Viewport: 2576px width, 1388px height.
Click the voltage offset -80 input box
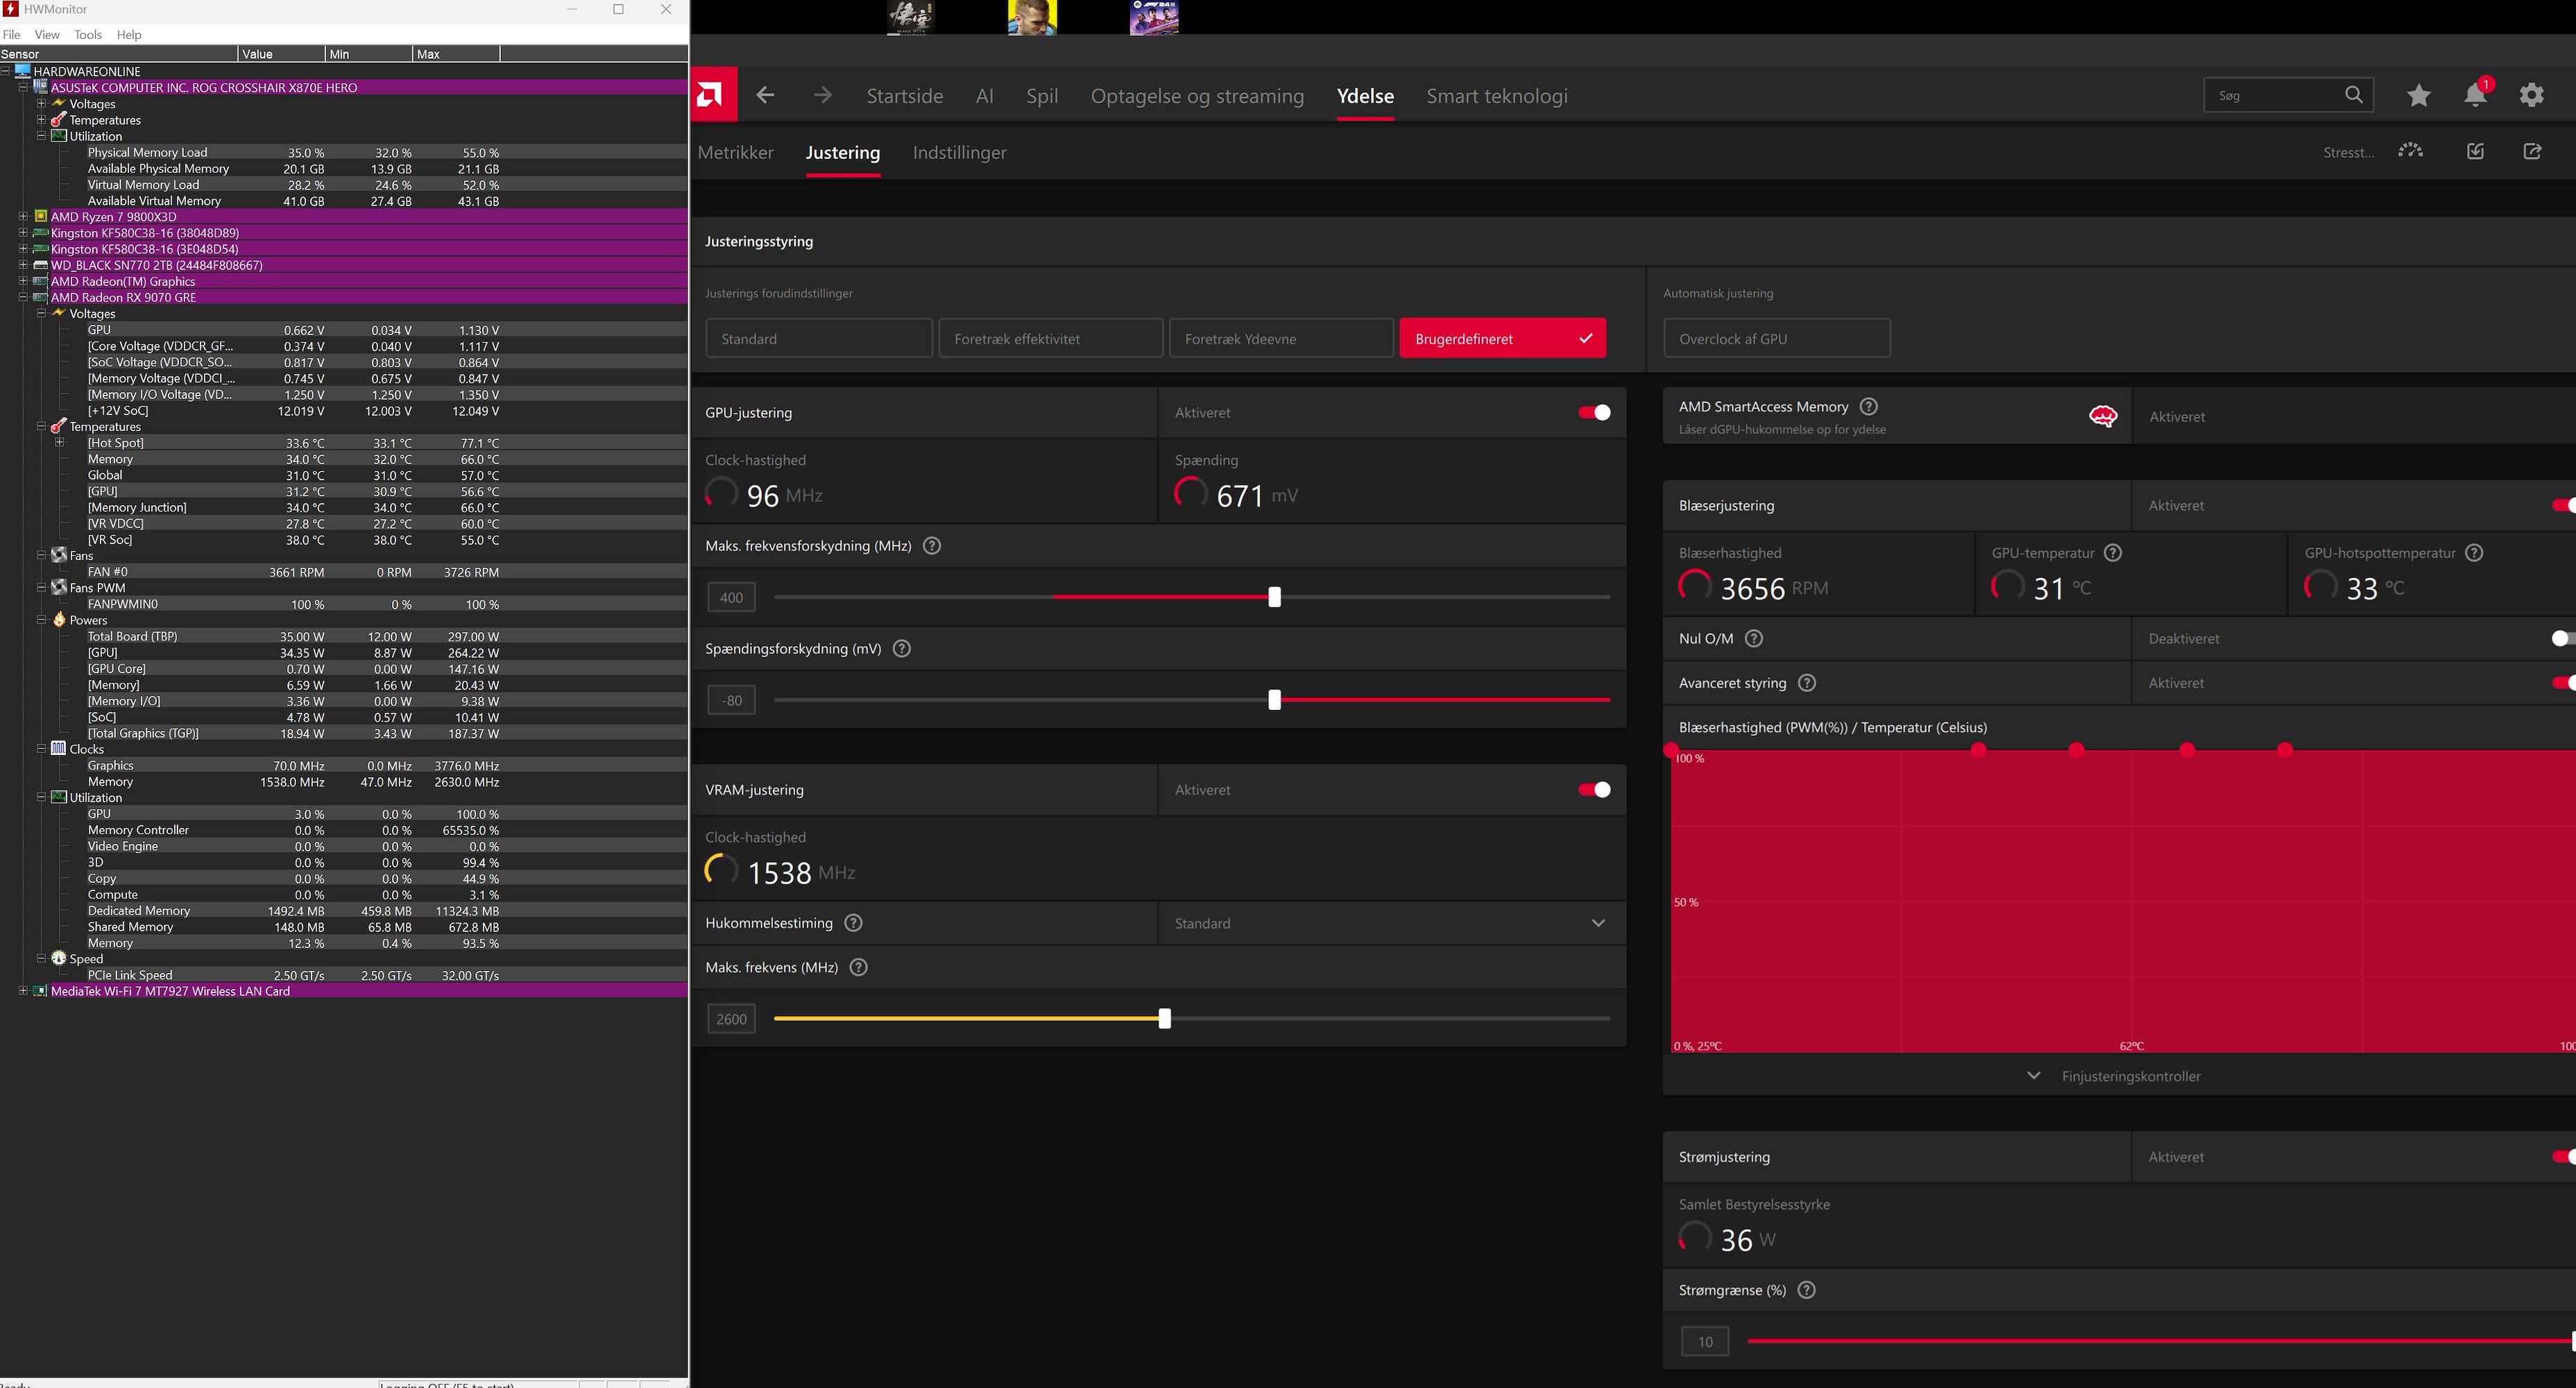tap(732, 700)
